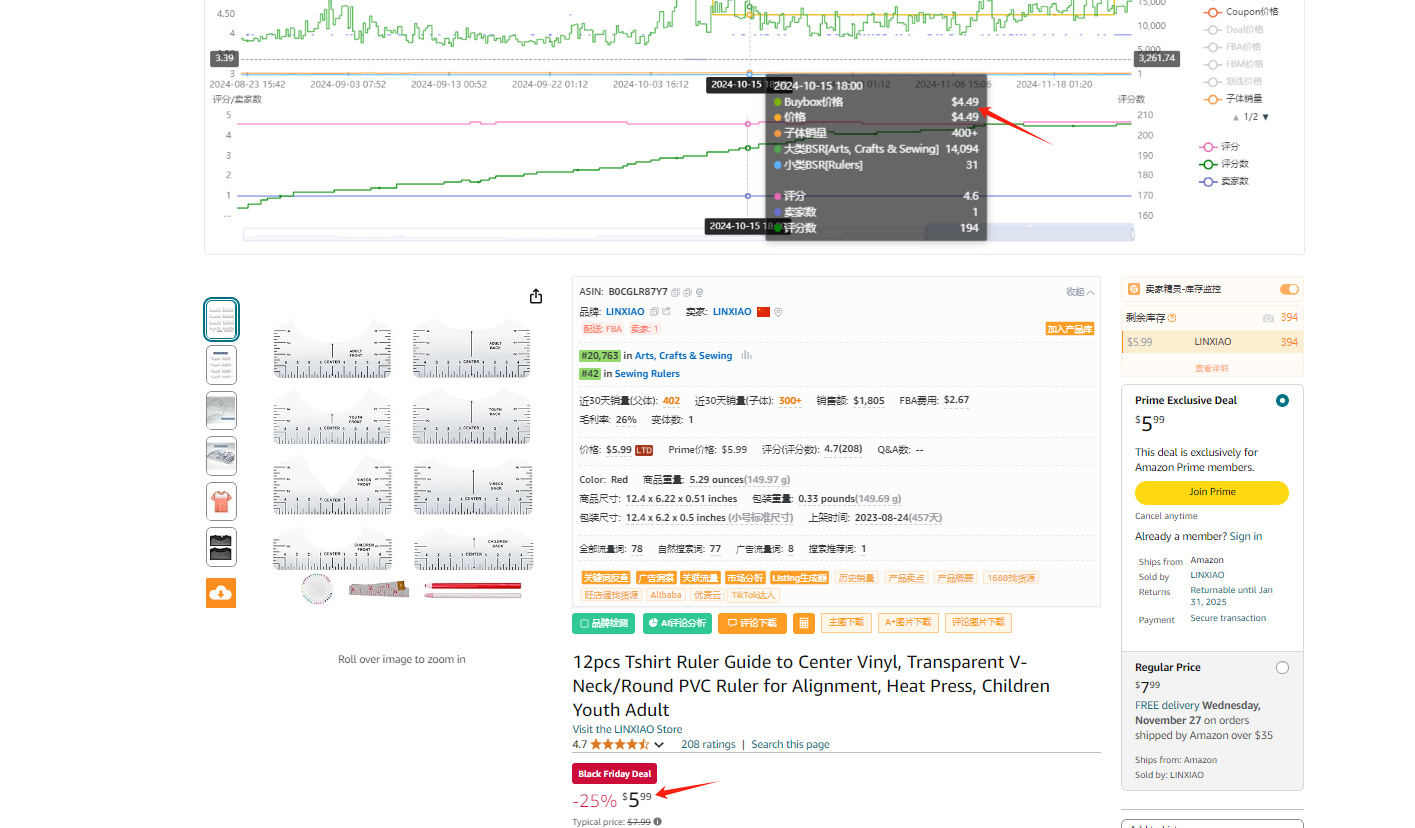Viewport: 1415px width, 828px height.
Task: Go to next legend page arrow
Action: pos(1266,117)
